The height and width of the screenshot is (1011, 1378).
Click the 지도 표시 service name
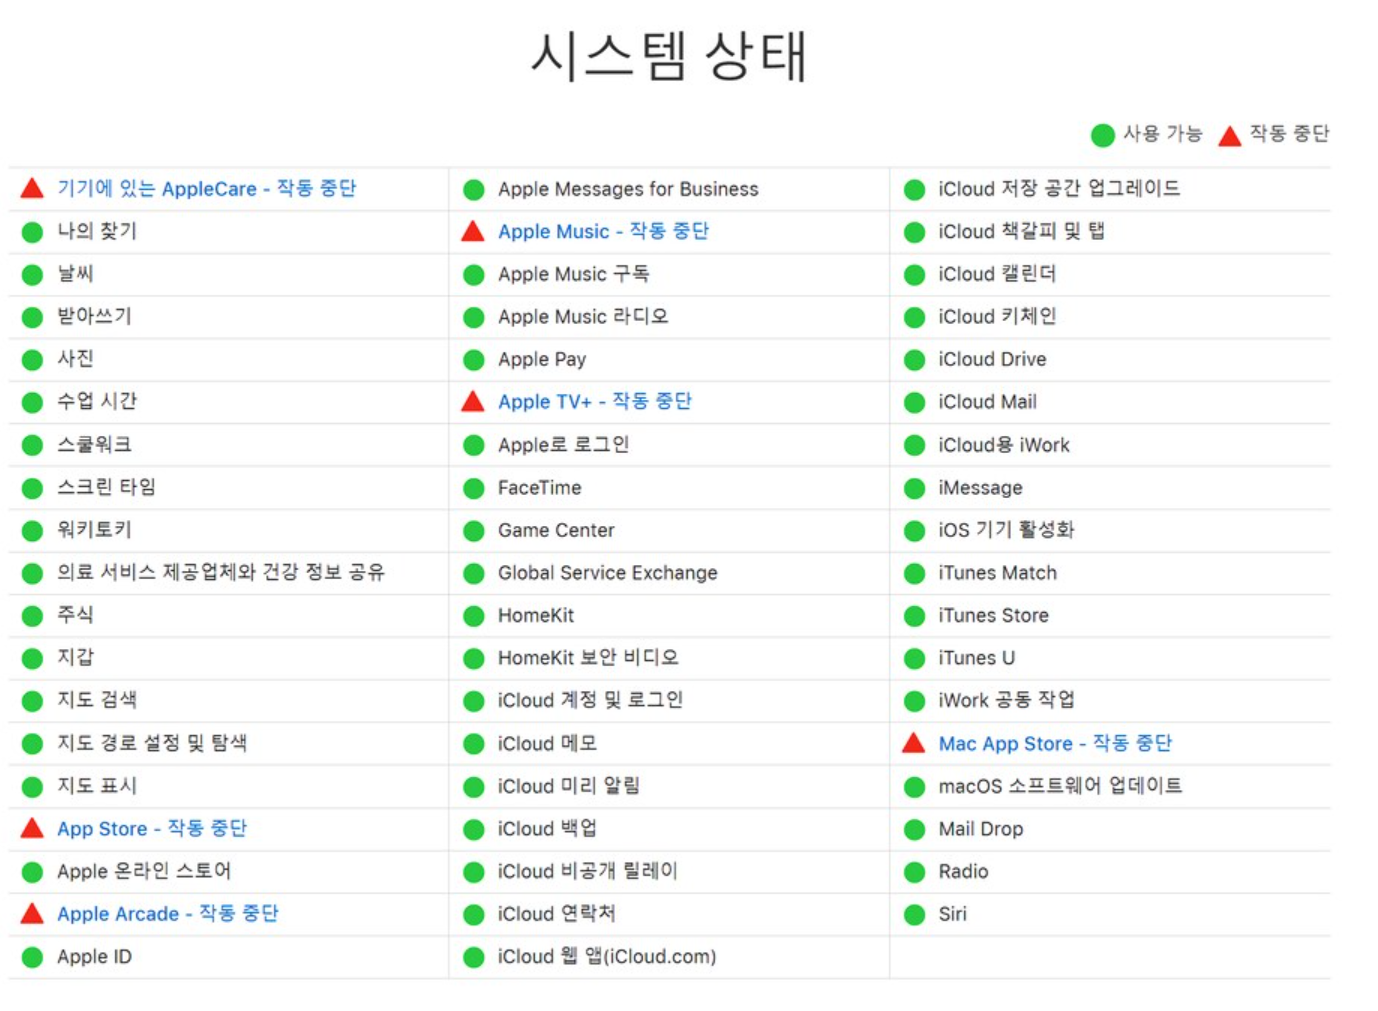point(97,785)
